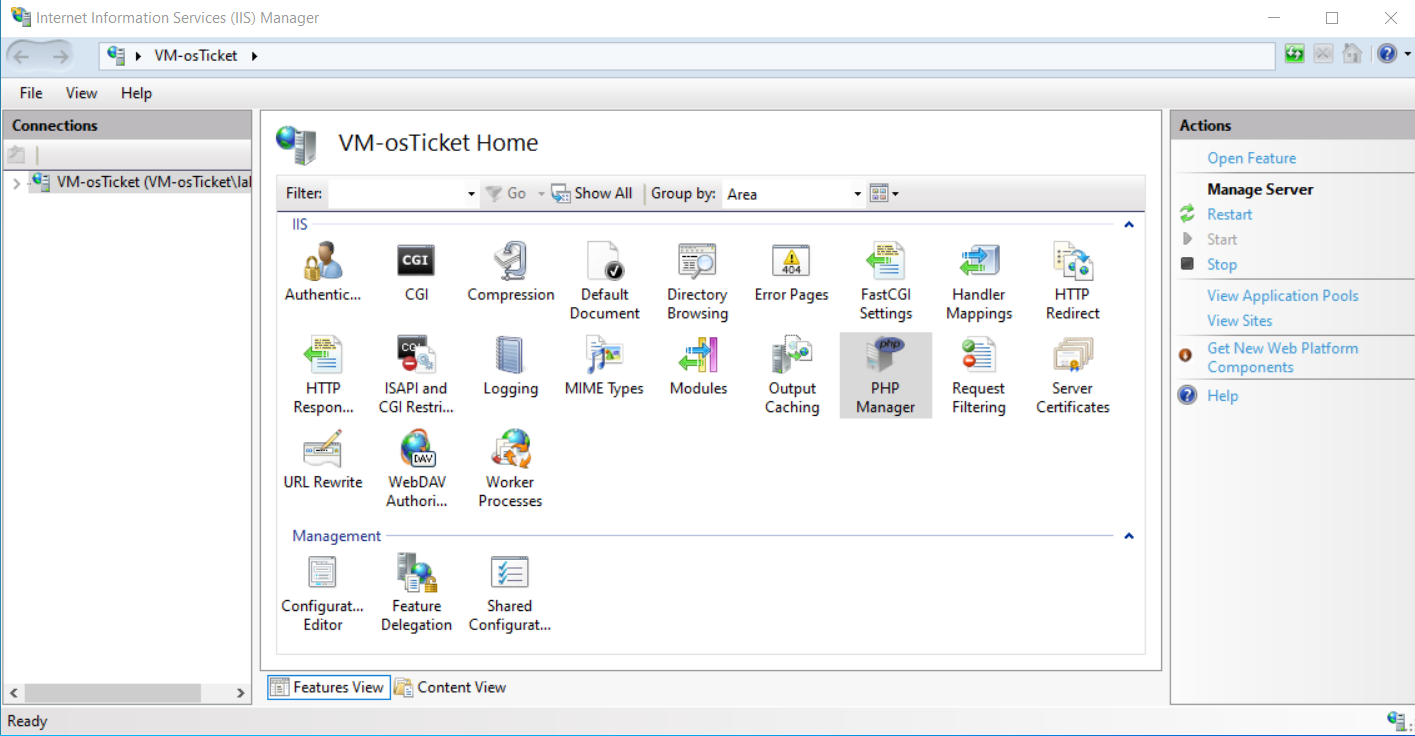The image size is (1415, 736).
Task: Click VM-osTicket in the address breadcrumb
Action: pyautogui.click(x=196, y=56)
